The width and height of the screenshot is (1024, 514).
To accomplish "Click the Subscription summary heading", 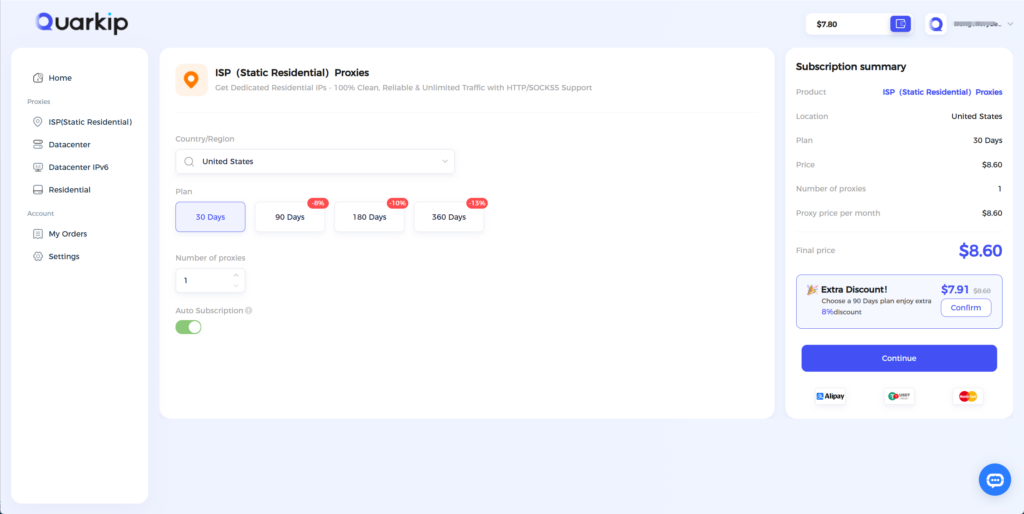I will point(851,67).
